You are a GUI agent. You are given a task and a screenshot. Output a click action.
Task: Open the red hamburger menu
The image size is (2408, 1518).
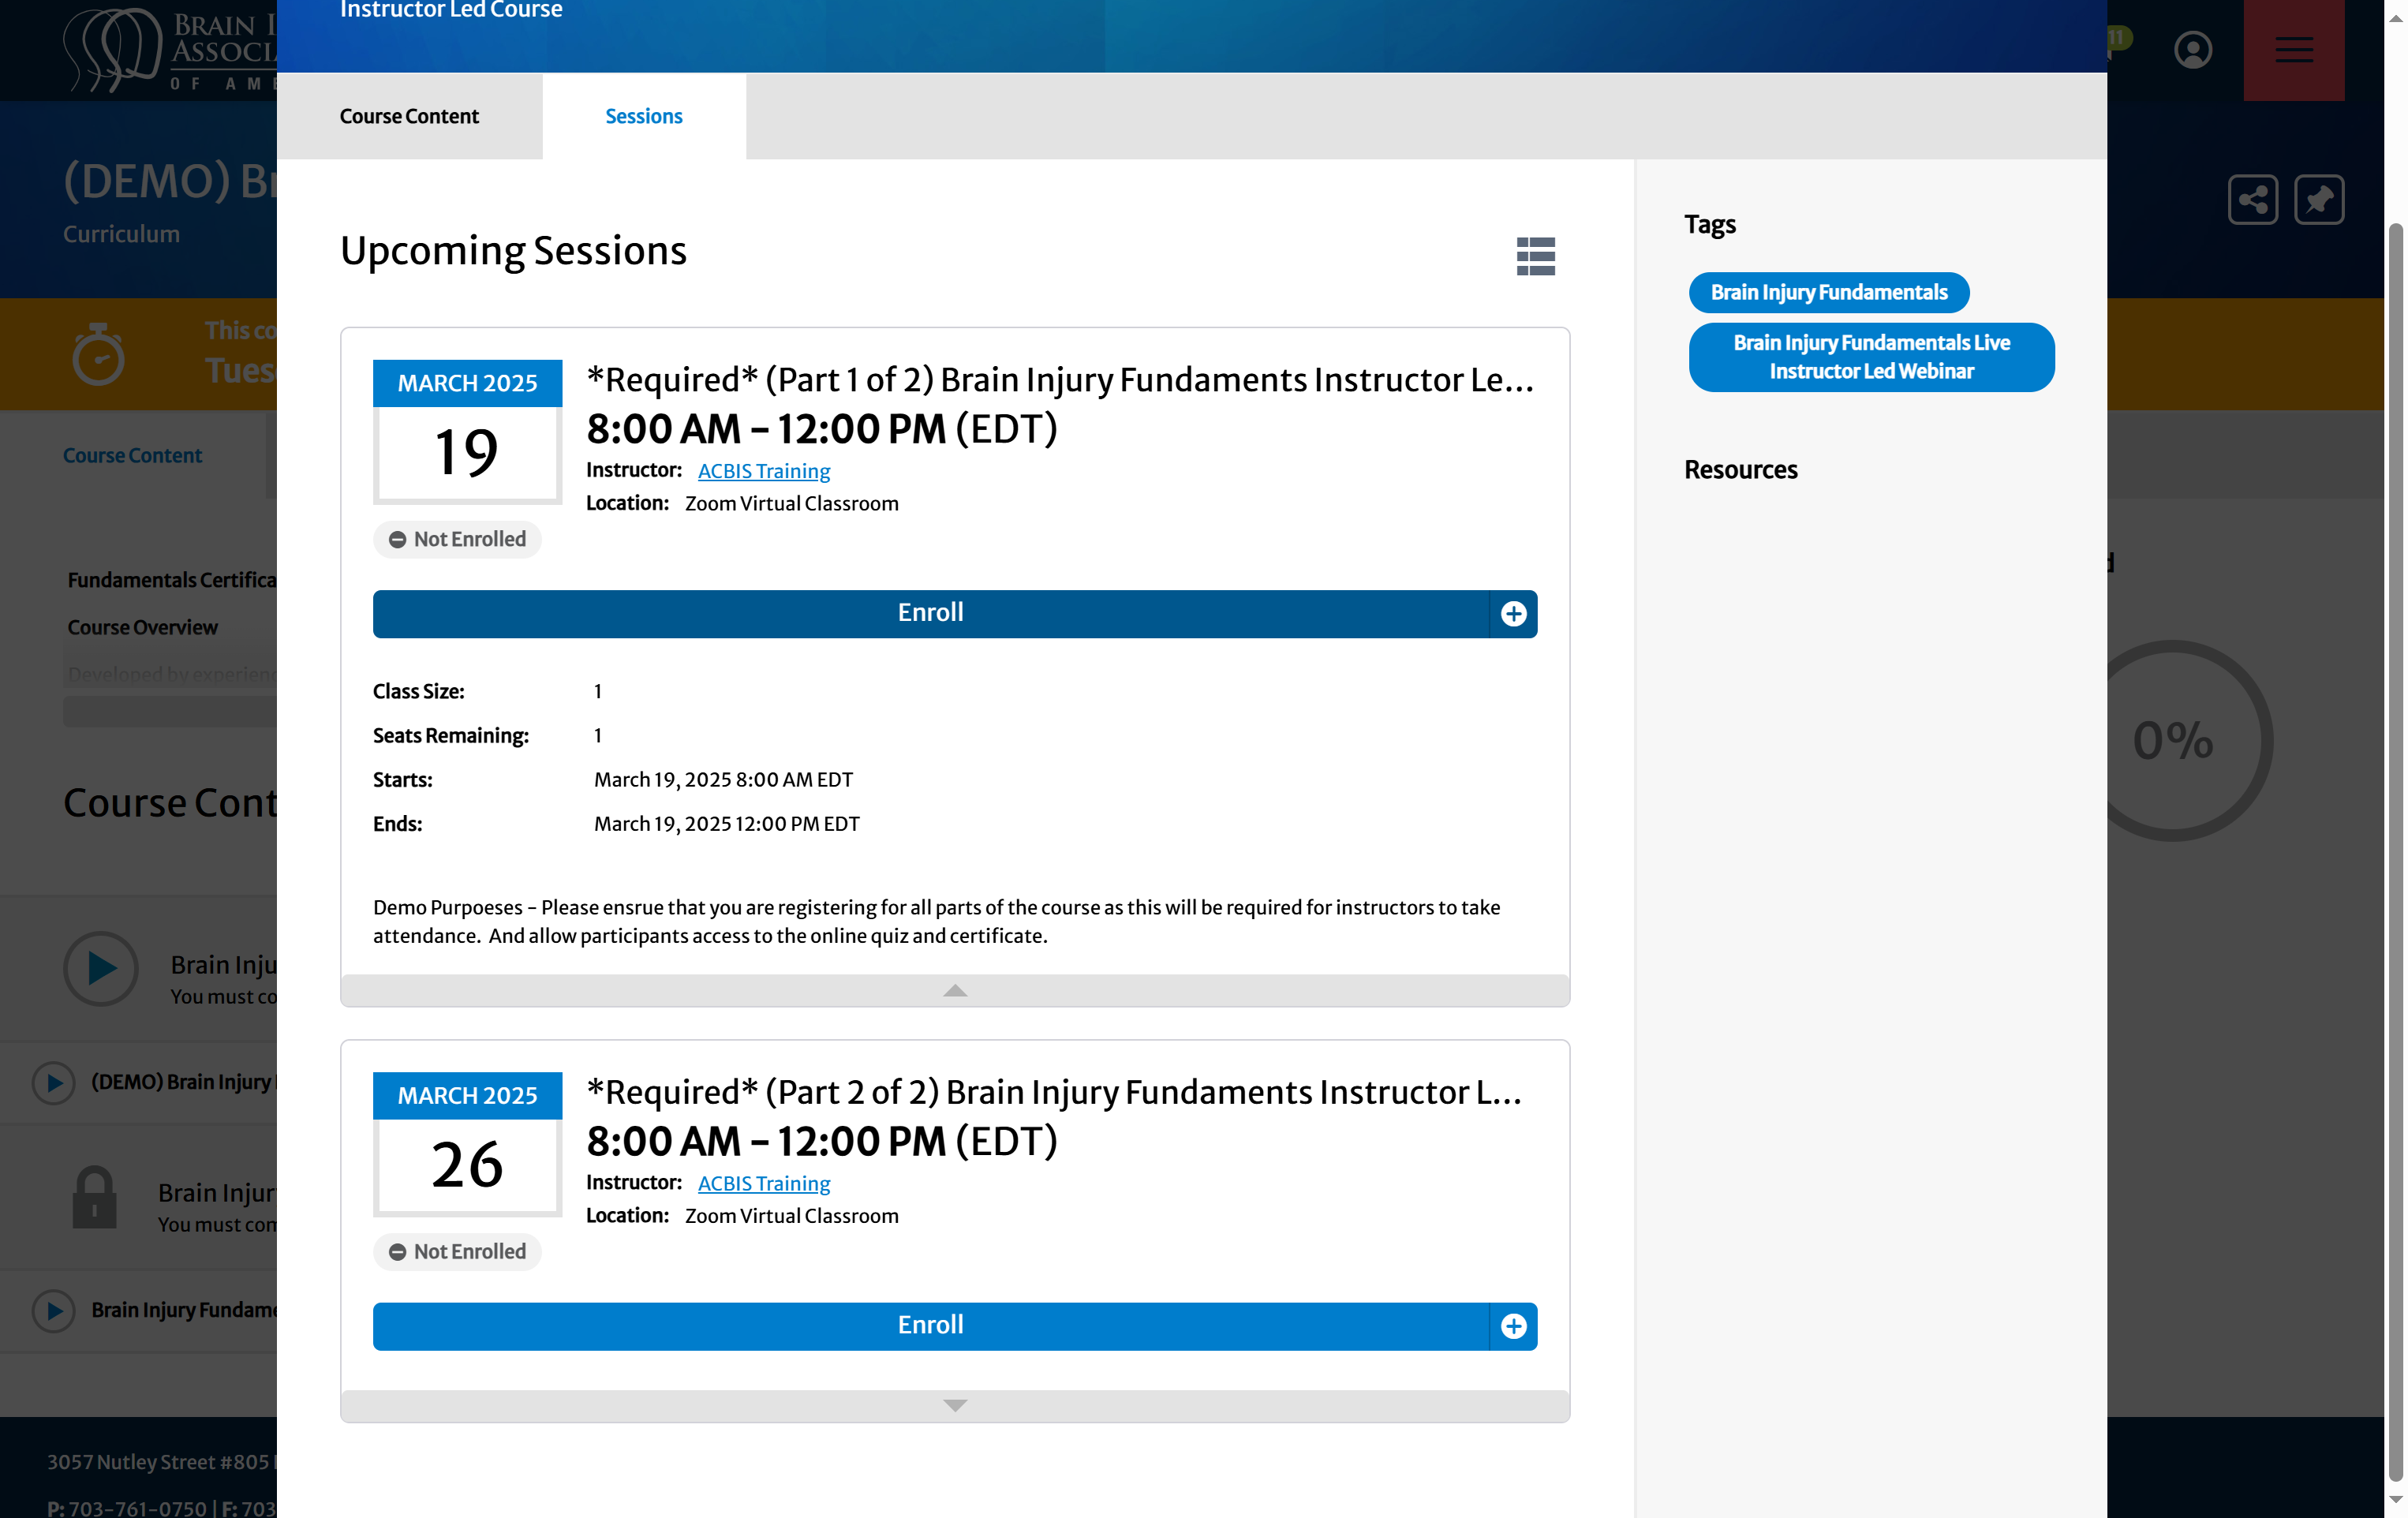click(x=2293, y=50)
